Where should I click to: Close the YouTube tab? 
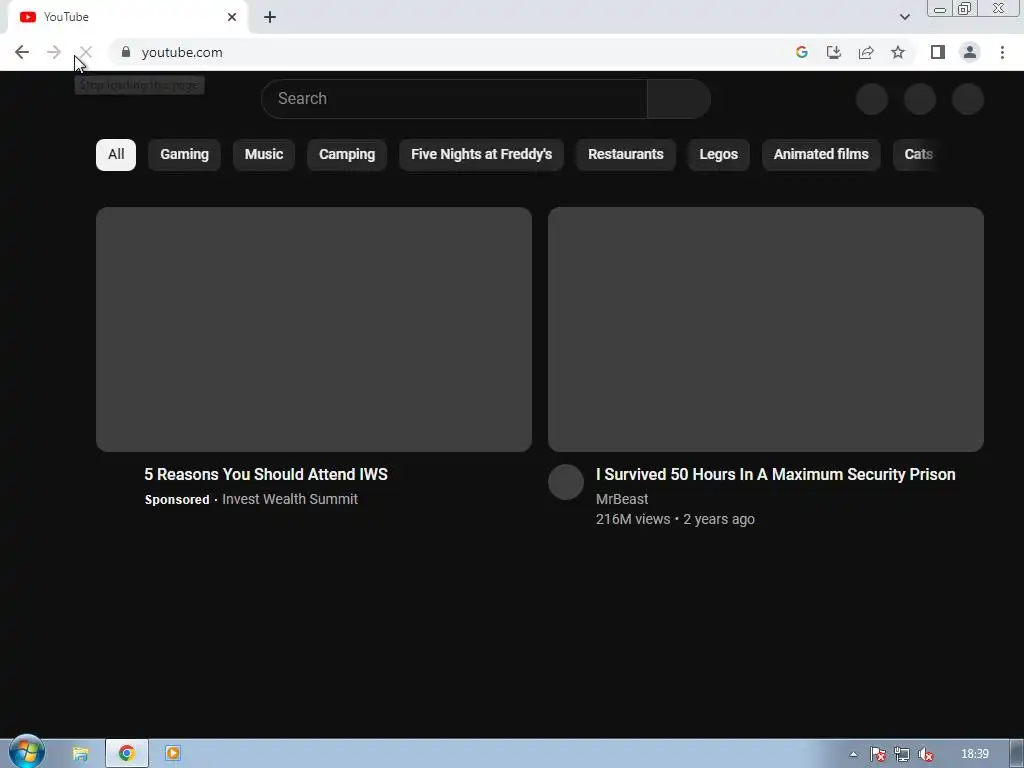(232, 17)
